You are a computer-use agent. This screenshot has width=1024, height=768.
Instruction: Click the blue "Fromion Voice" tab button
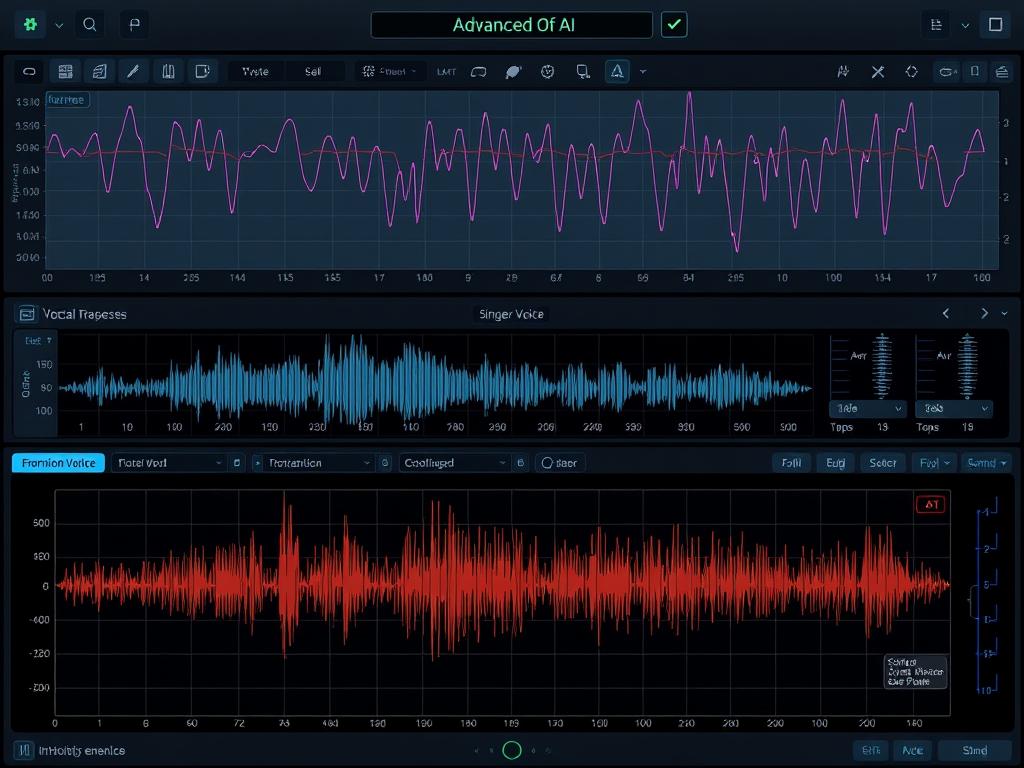(x=58, y=463)
